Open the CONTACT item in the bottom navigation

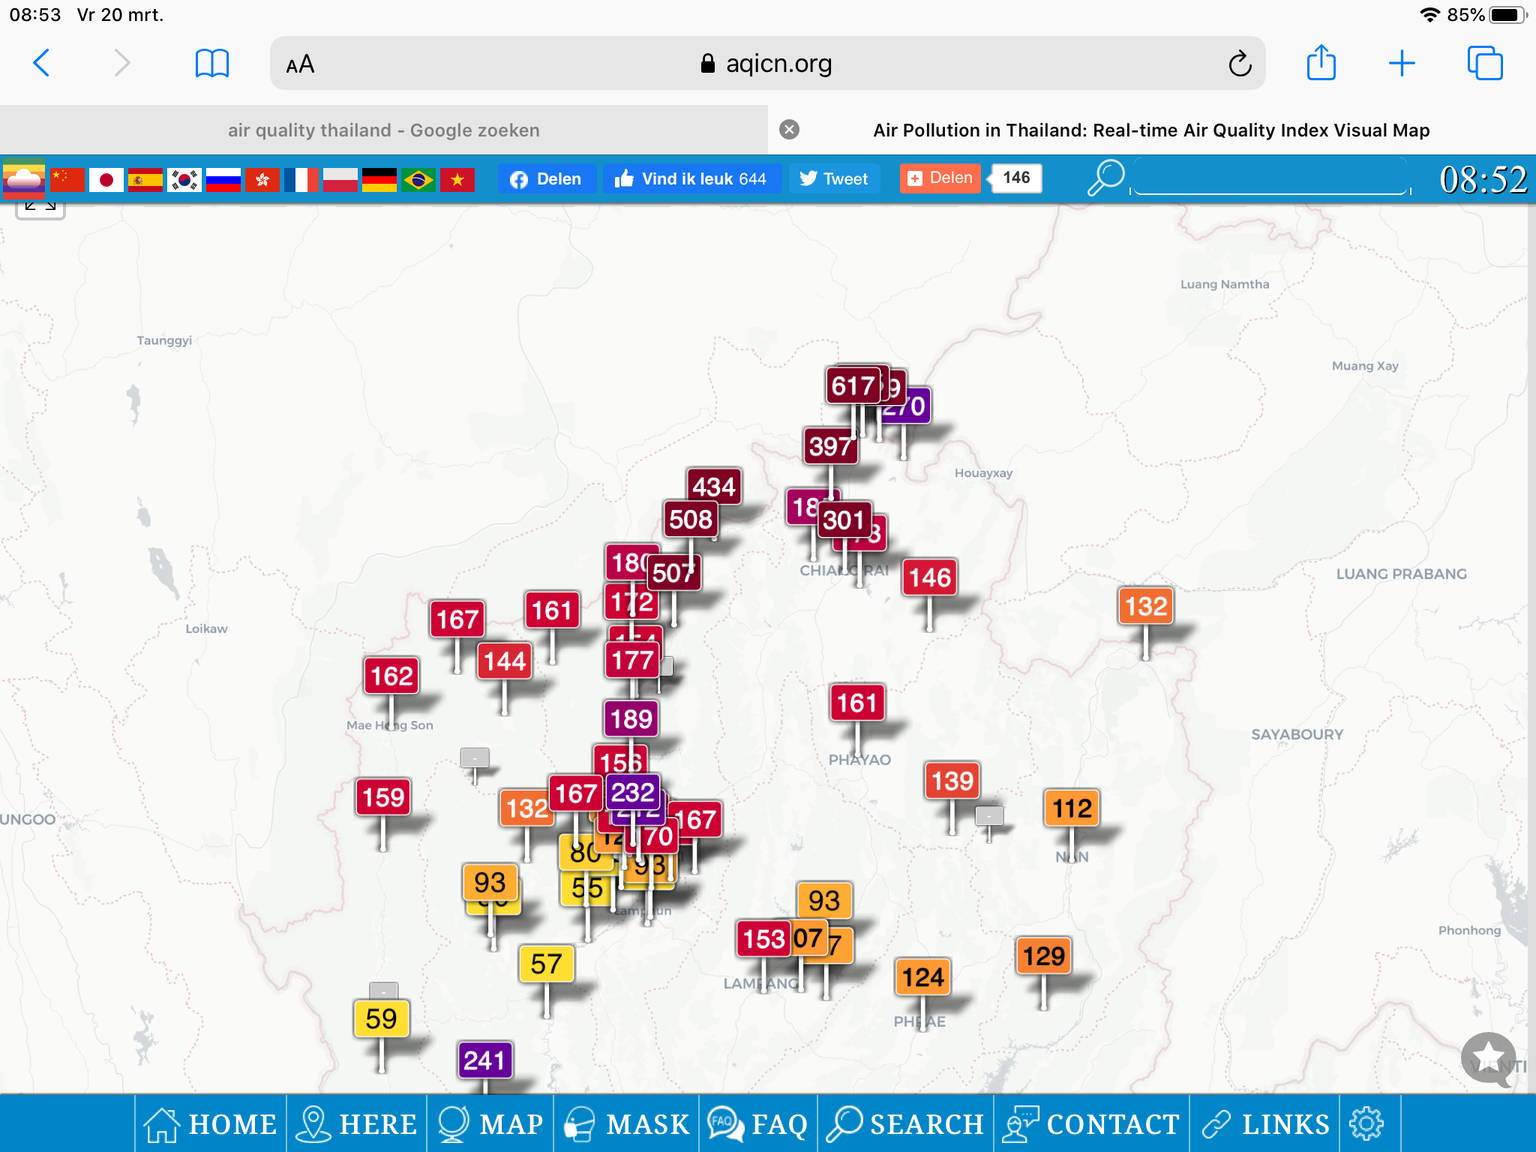[x=1092, y=1124]
